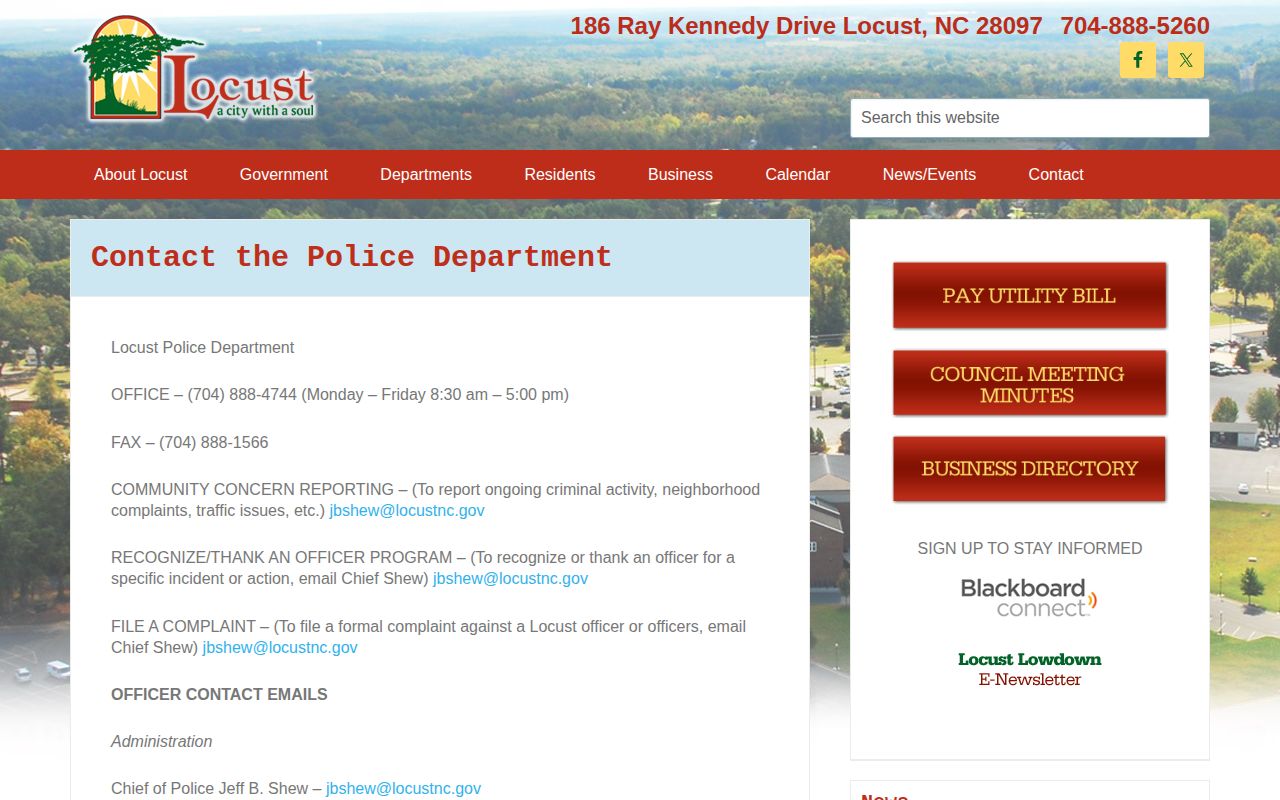Open the Facebook page icon

coord(1138,60)
